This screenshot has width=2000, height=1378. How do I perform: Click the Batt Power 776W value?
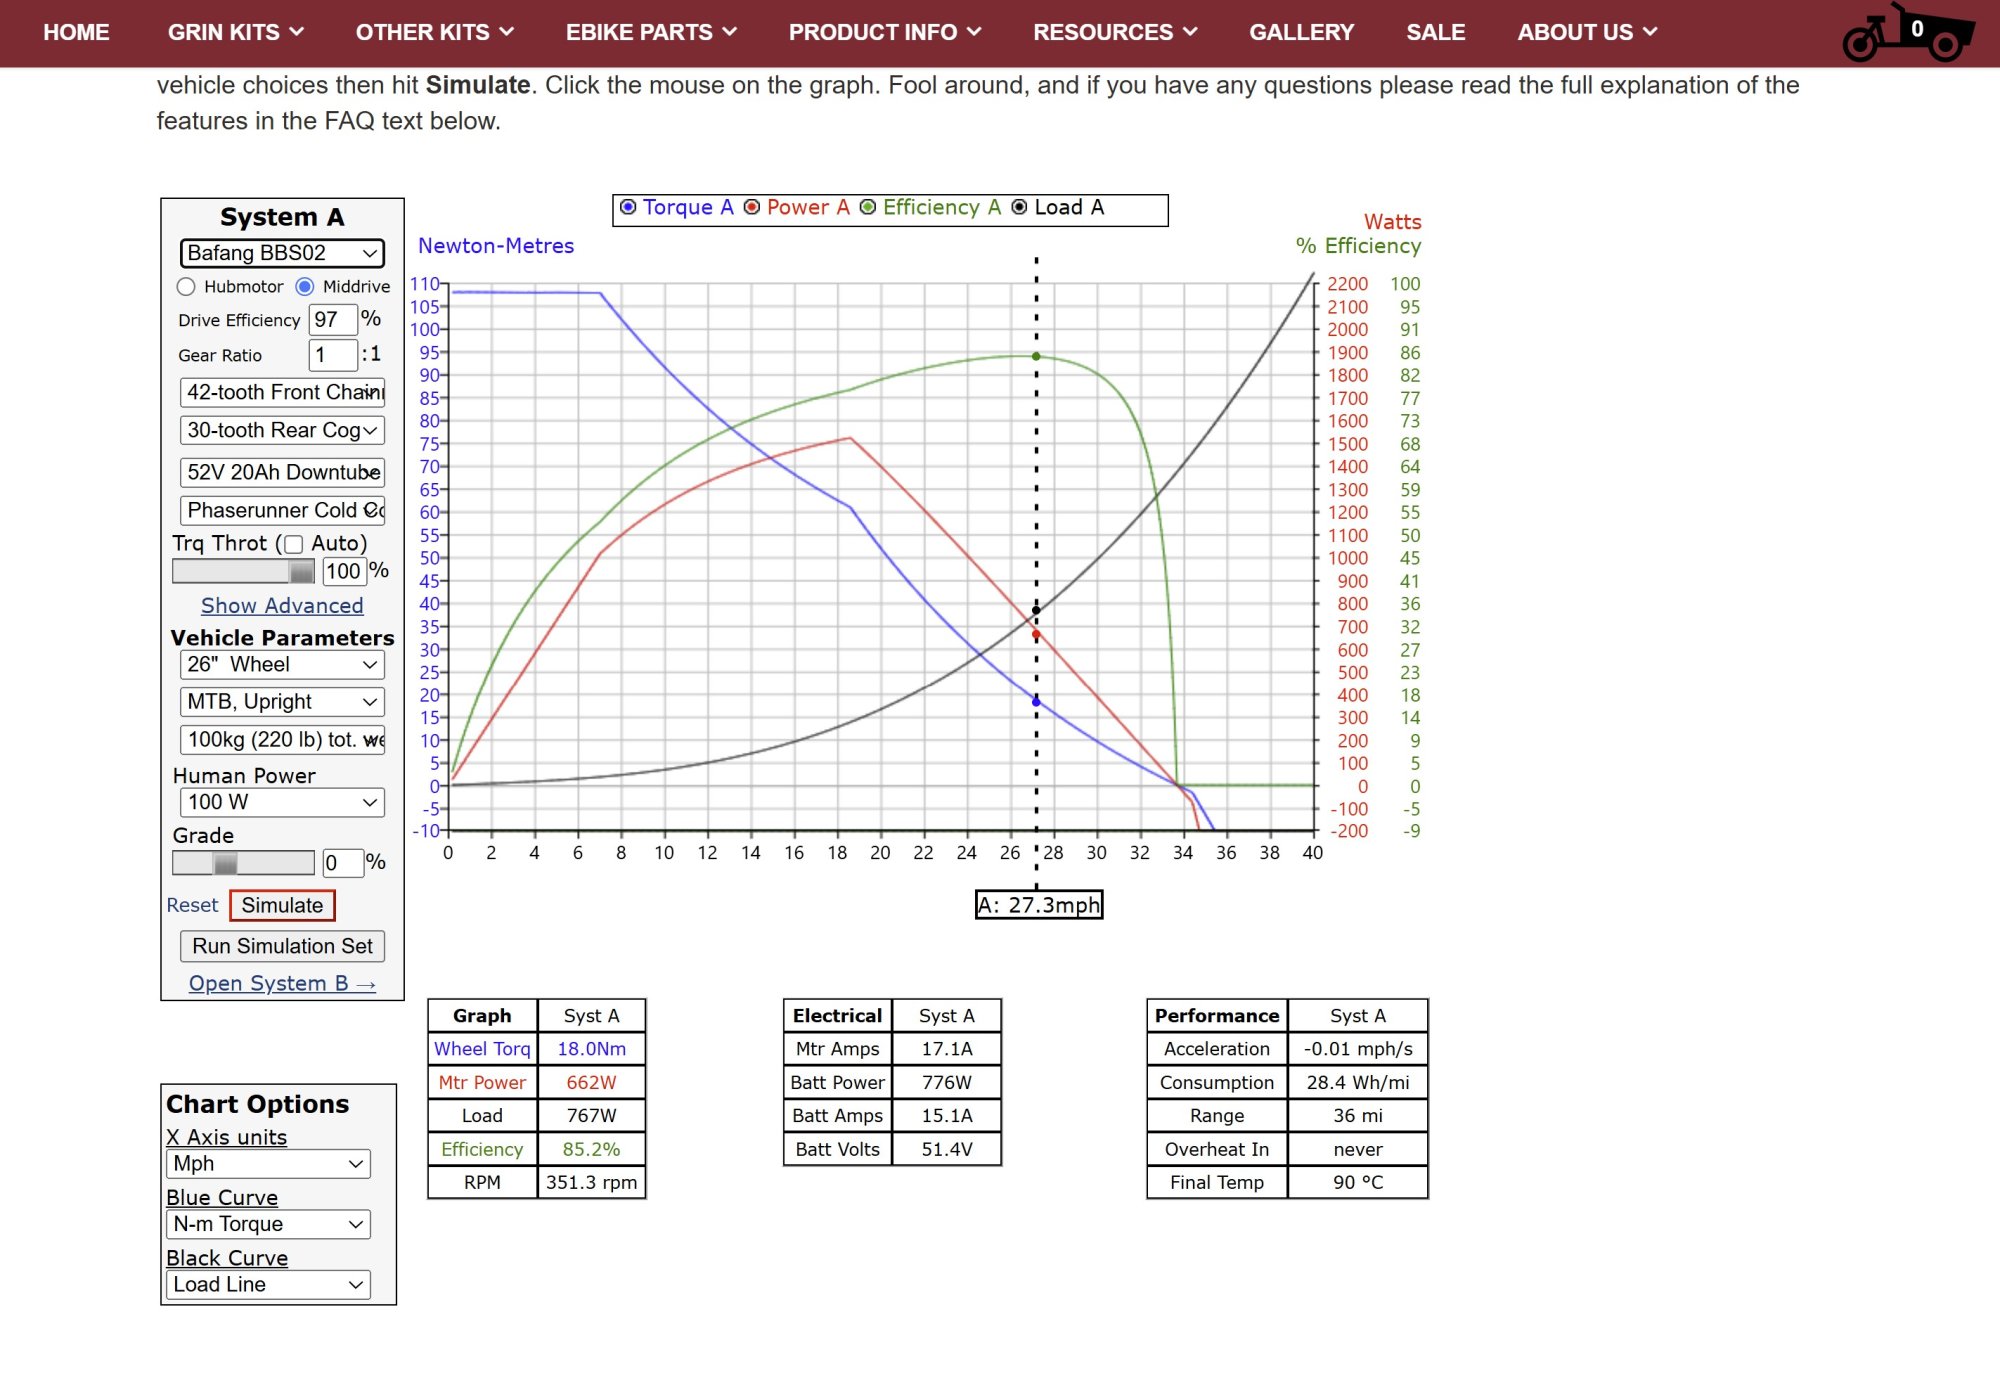click(x=946, y=1083)
